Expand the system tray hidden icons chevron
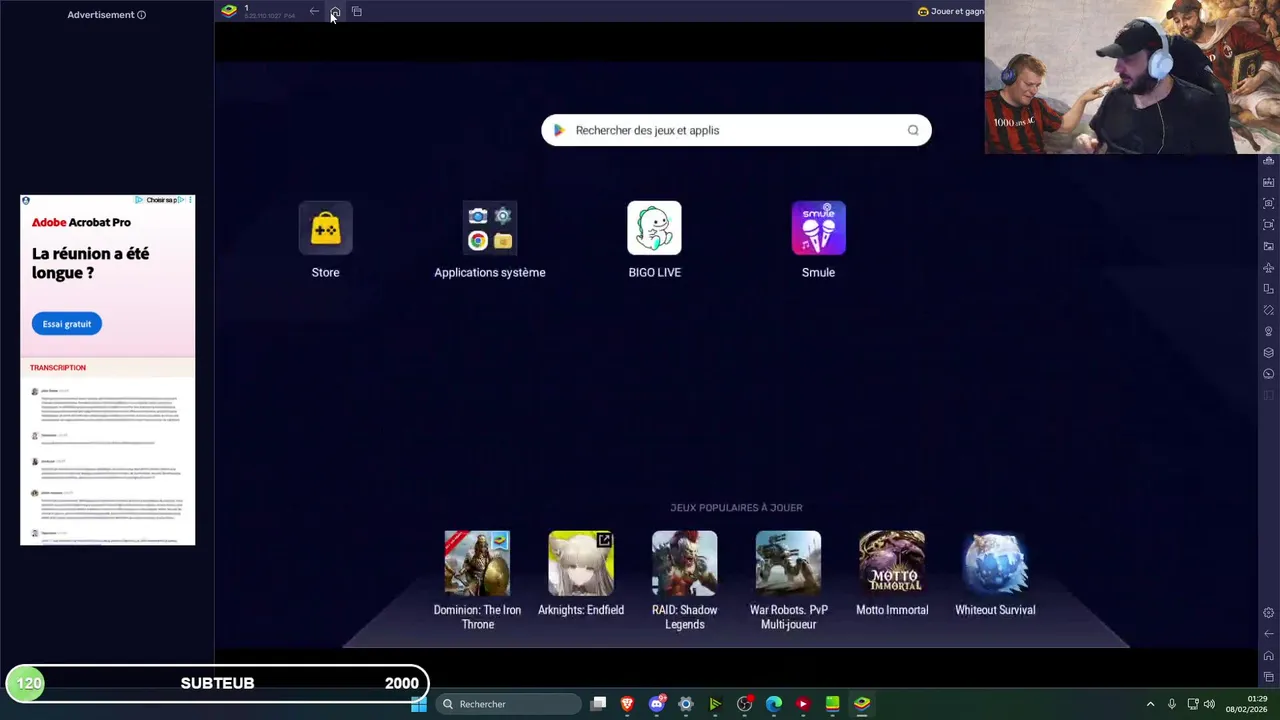This screenshot has width=1280, height=720. [1150, 704]
